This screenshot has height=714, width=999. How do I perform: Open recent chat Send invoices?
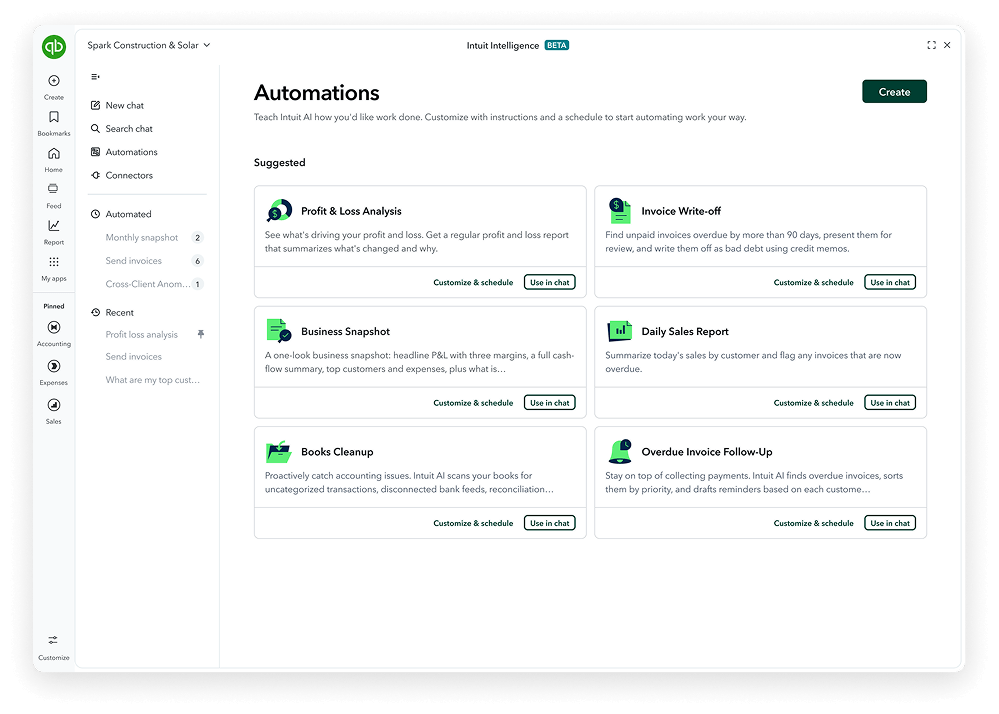[134, 357]
